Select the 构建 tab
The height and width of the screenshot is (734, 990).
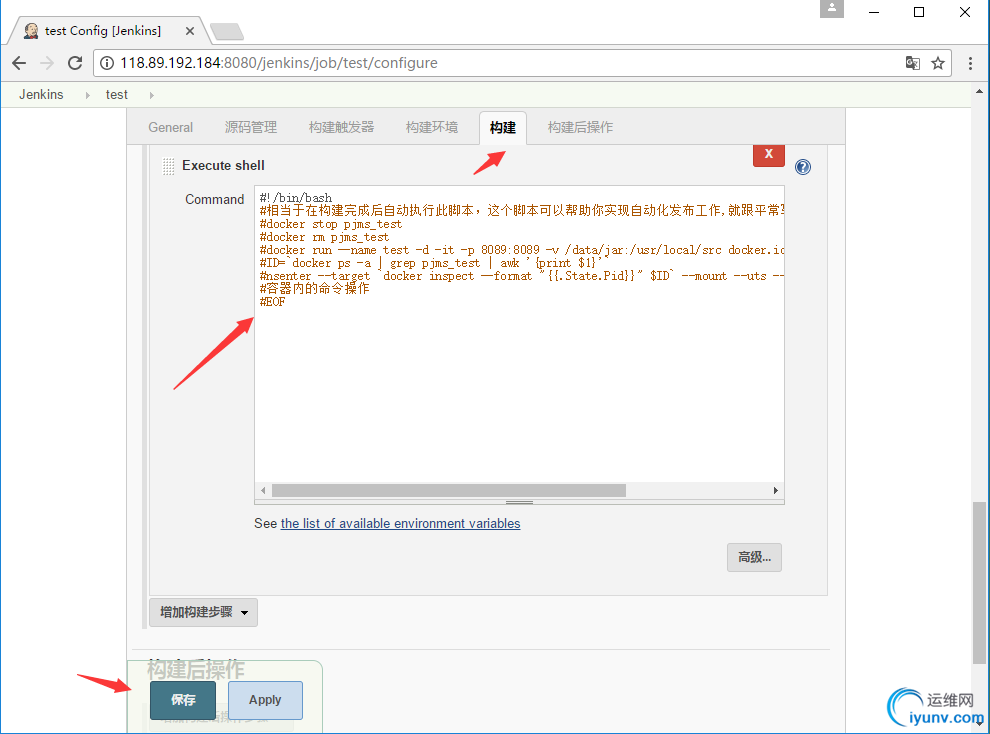[x=503, y=127]
